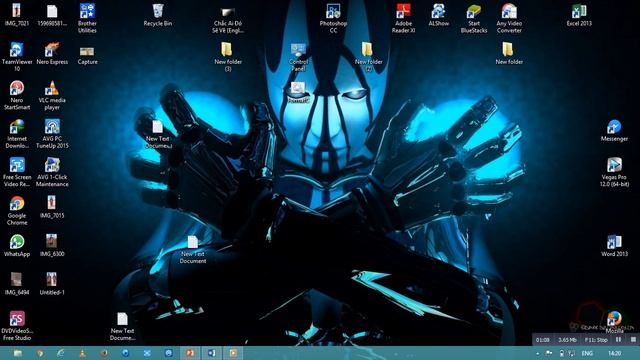This screenshot has height=360, width=640.
Task: Switch to the PowerPoint taskbar window
Action: [190, 353]
